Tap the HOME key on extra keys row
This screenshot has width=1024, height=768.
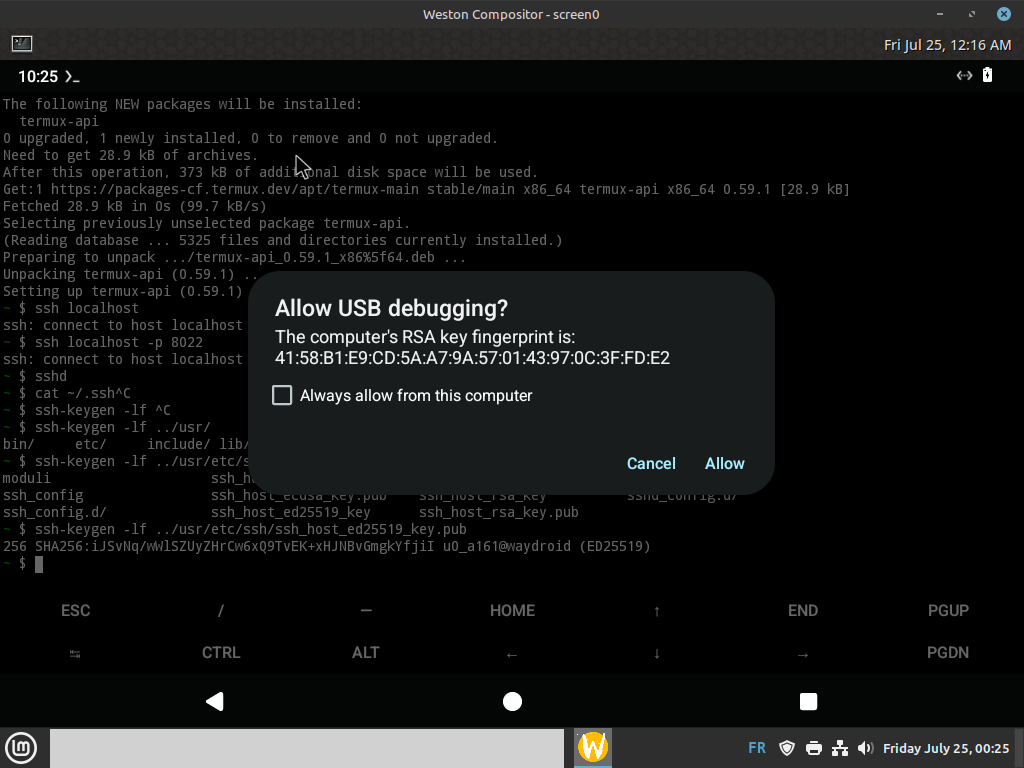tap(512, 610)
